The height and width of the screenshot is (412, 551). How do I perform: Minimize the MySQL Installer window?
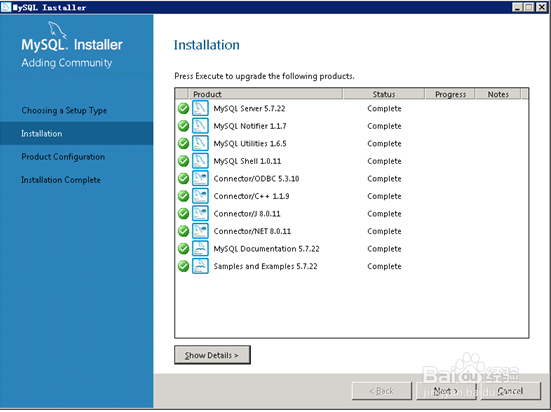click(517, 7)
